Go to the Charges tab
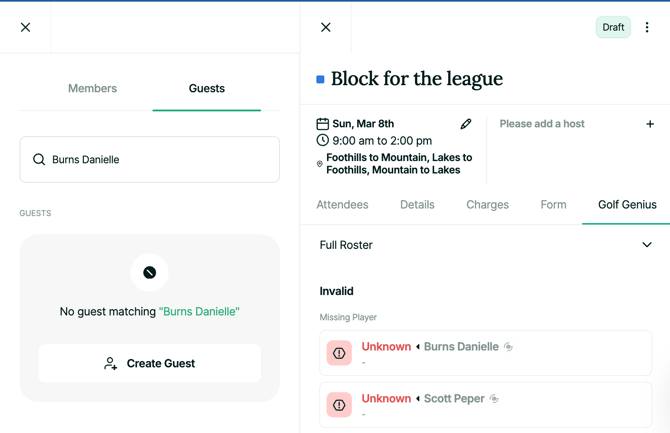The height and width of the screenshot is (433, 670). [x=487, y=205]
